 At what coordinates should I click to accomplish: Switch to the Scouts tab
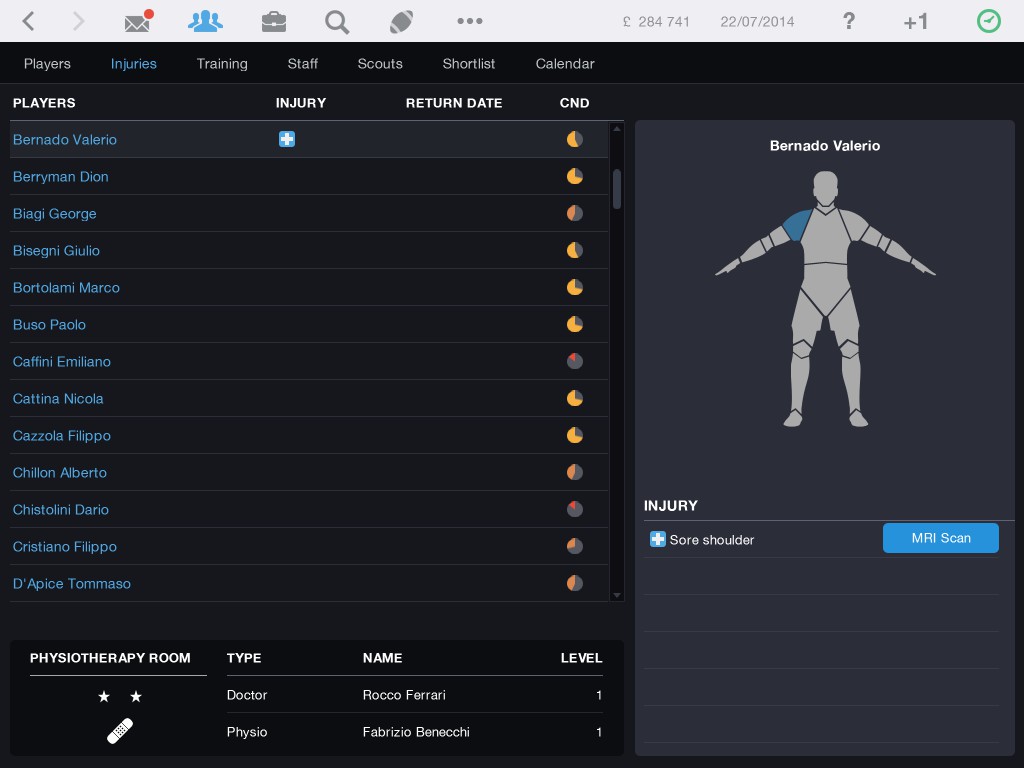coord(380,63)
